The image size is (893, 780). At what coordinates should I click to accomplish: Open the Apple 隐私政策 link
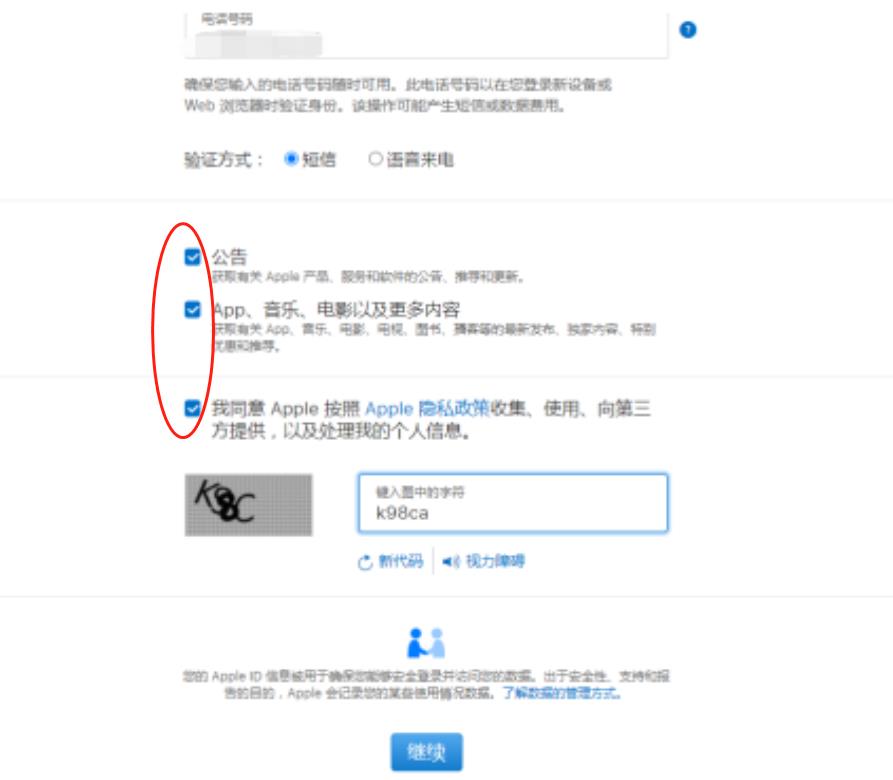tap(427, 408)
